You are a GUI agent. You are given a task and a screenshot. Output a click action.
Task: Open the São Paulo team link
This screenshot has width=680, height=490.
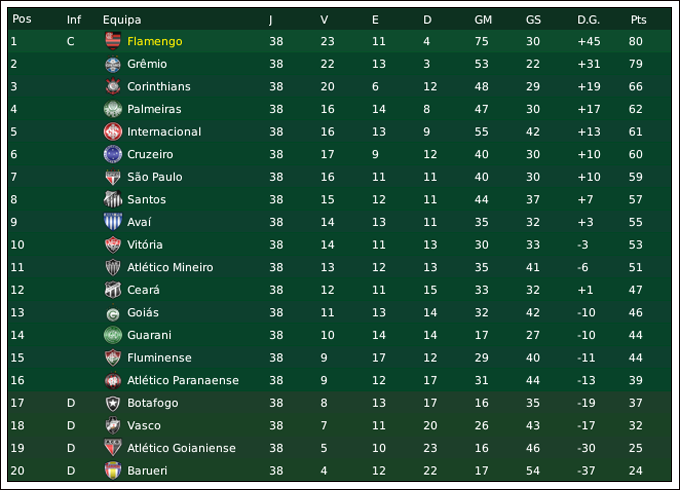click(154, 177)
